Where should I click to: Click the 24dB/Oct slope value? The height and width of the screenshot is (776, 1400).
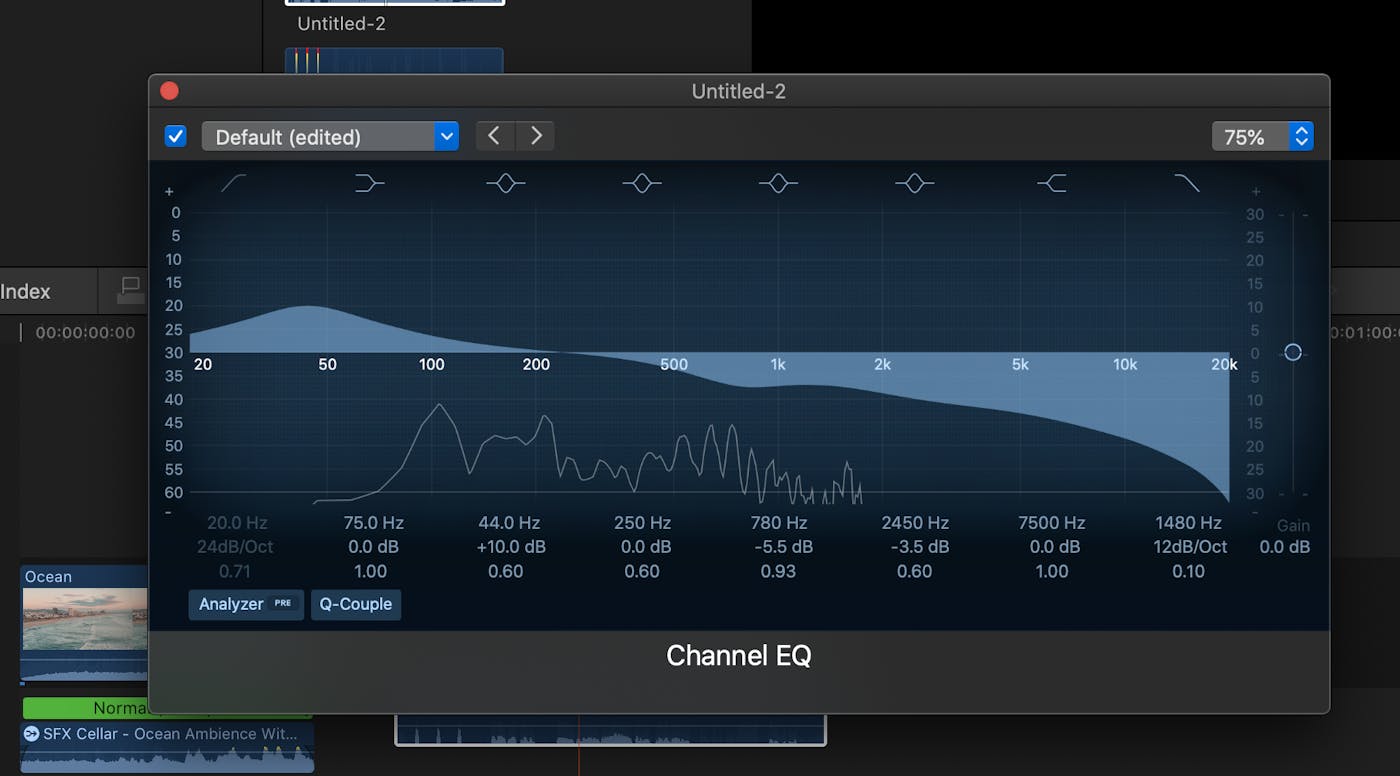pos(237,547)
